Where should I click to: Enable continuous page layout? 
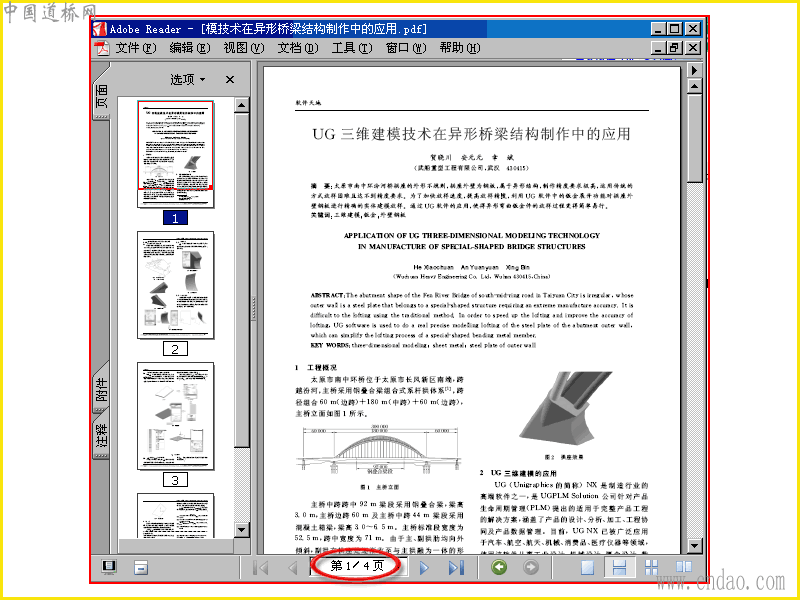[x=619, y=567]
